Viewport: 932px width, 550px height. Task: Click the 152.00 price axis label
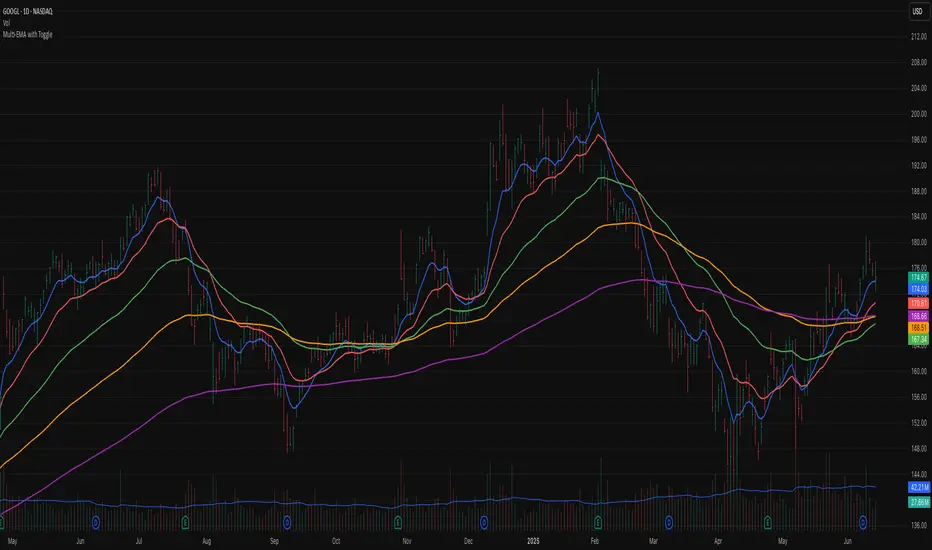918,423
